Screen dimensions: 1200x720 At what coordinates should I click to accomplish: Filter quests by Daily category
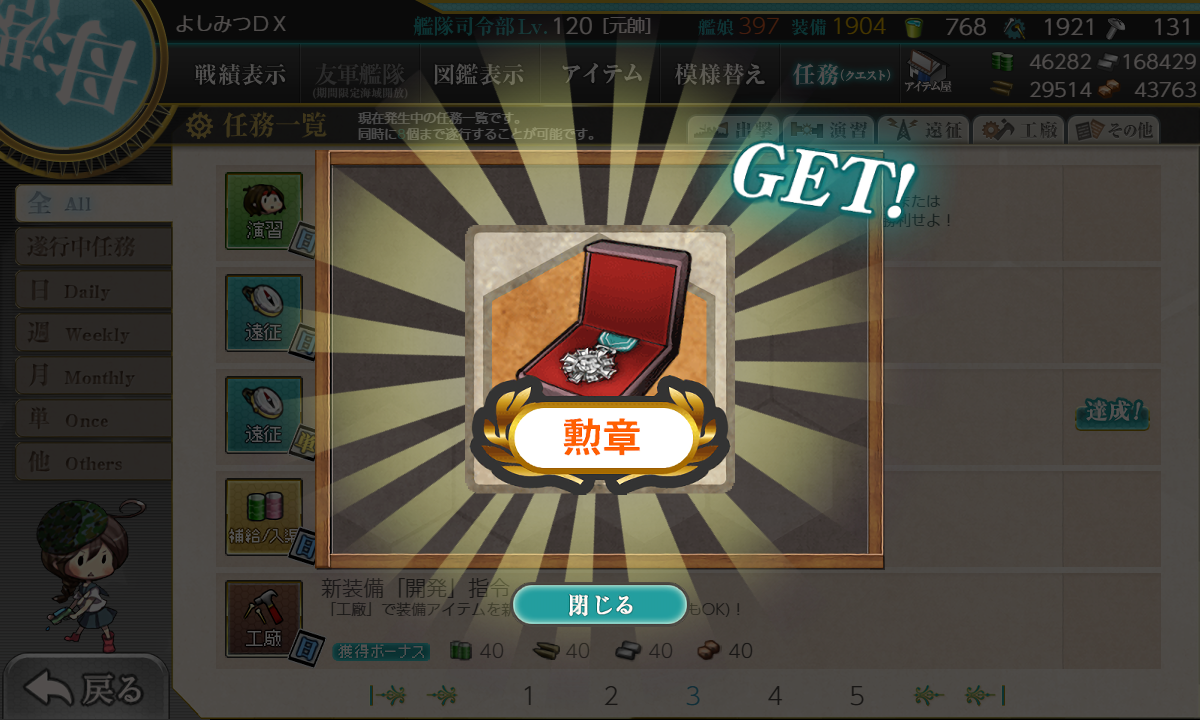(94, 291)
